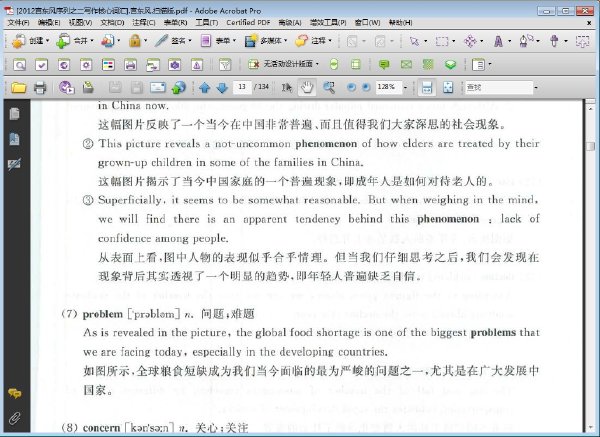
Task: Click the 合并 combine files button
Action: [x=72, y=41]
